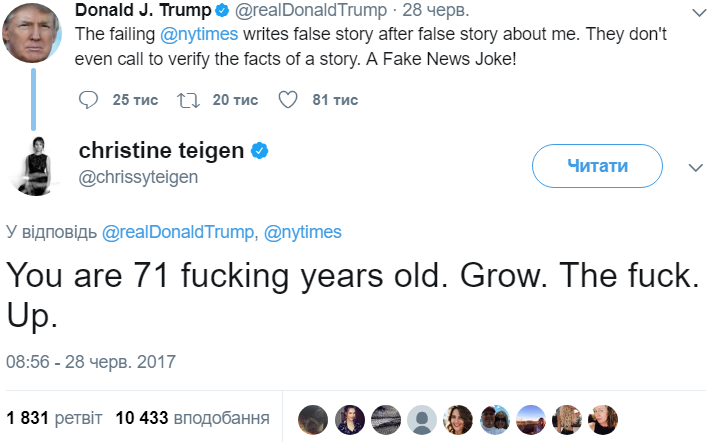This screenshot has height=442, width=728.
Task: Expand the options chevron on Trump's tweet
Action: point(699,12)
